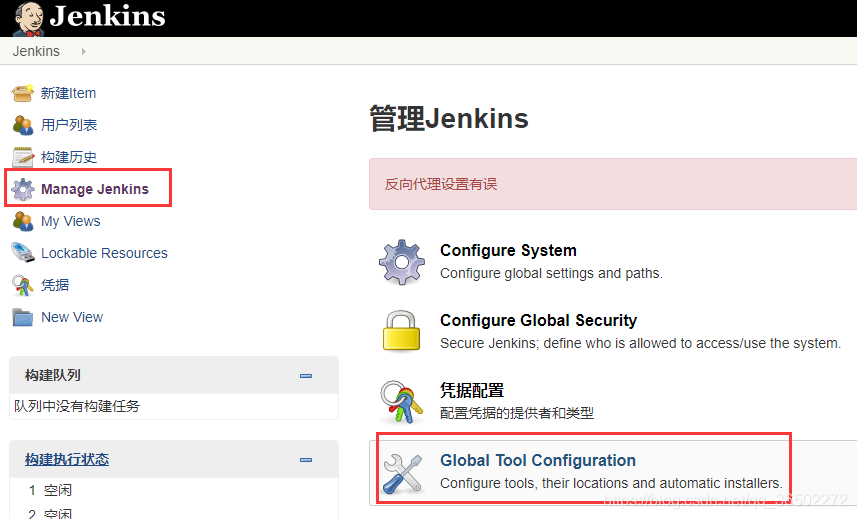Open Configure Global Security
The height and width of the screenshot is (519, 857).
(x=538, y=320)
